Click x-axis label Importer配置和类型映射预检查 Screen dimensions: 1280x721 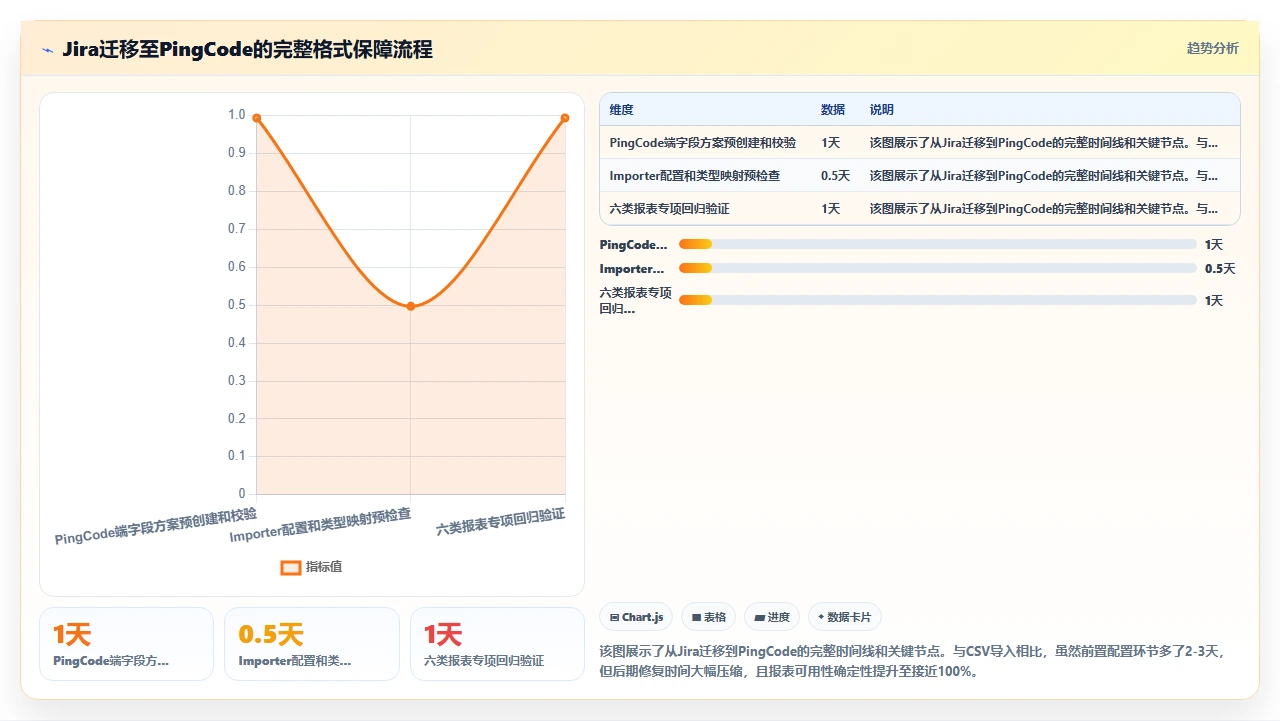[320, 526]
